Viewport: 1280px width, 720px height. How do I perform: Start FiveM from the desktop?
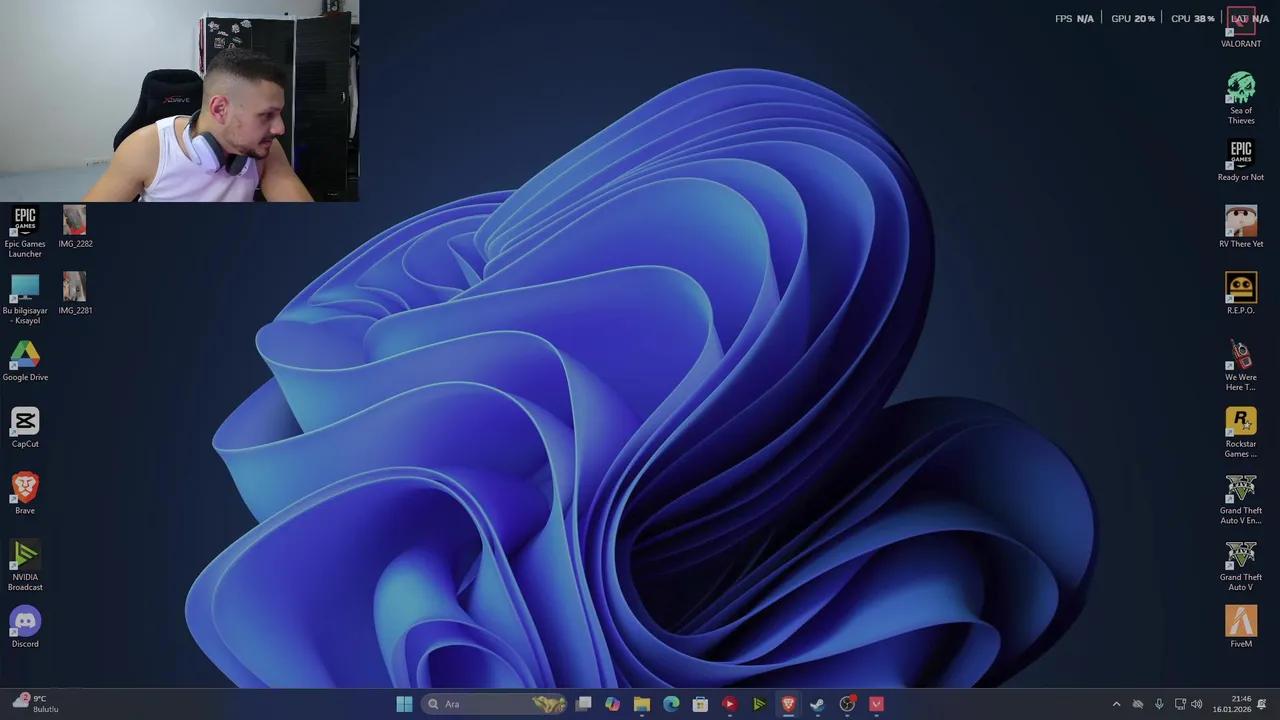click(1241, 622)
